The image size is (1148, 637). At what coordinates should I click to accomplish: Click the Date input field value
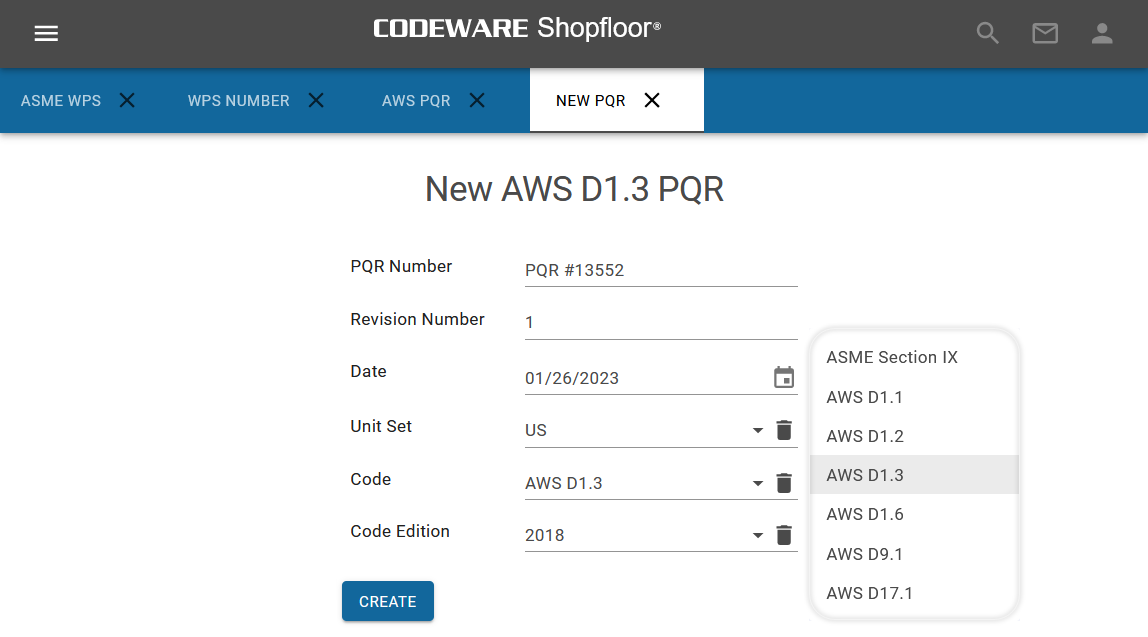coord(572,378)
